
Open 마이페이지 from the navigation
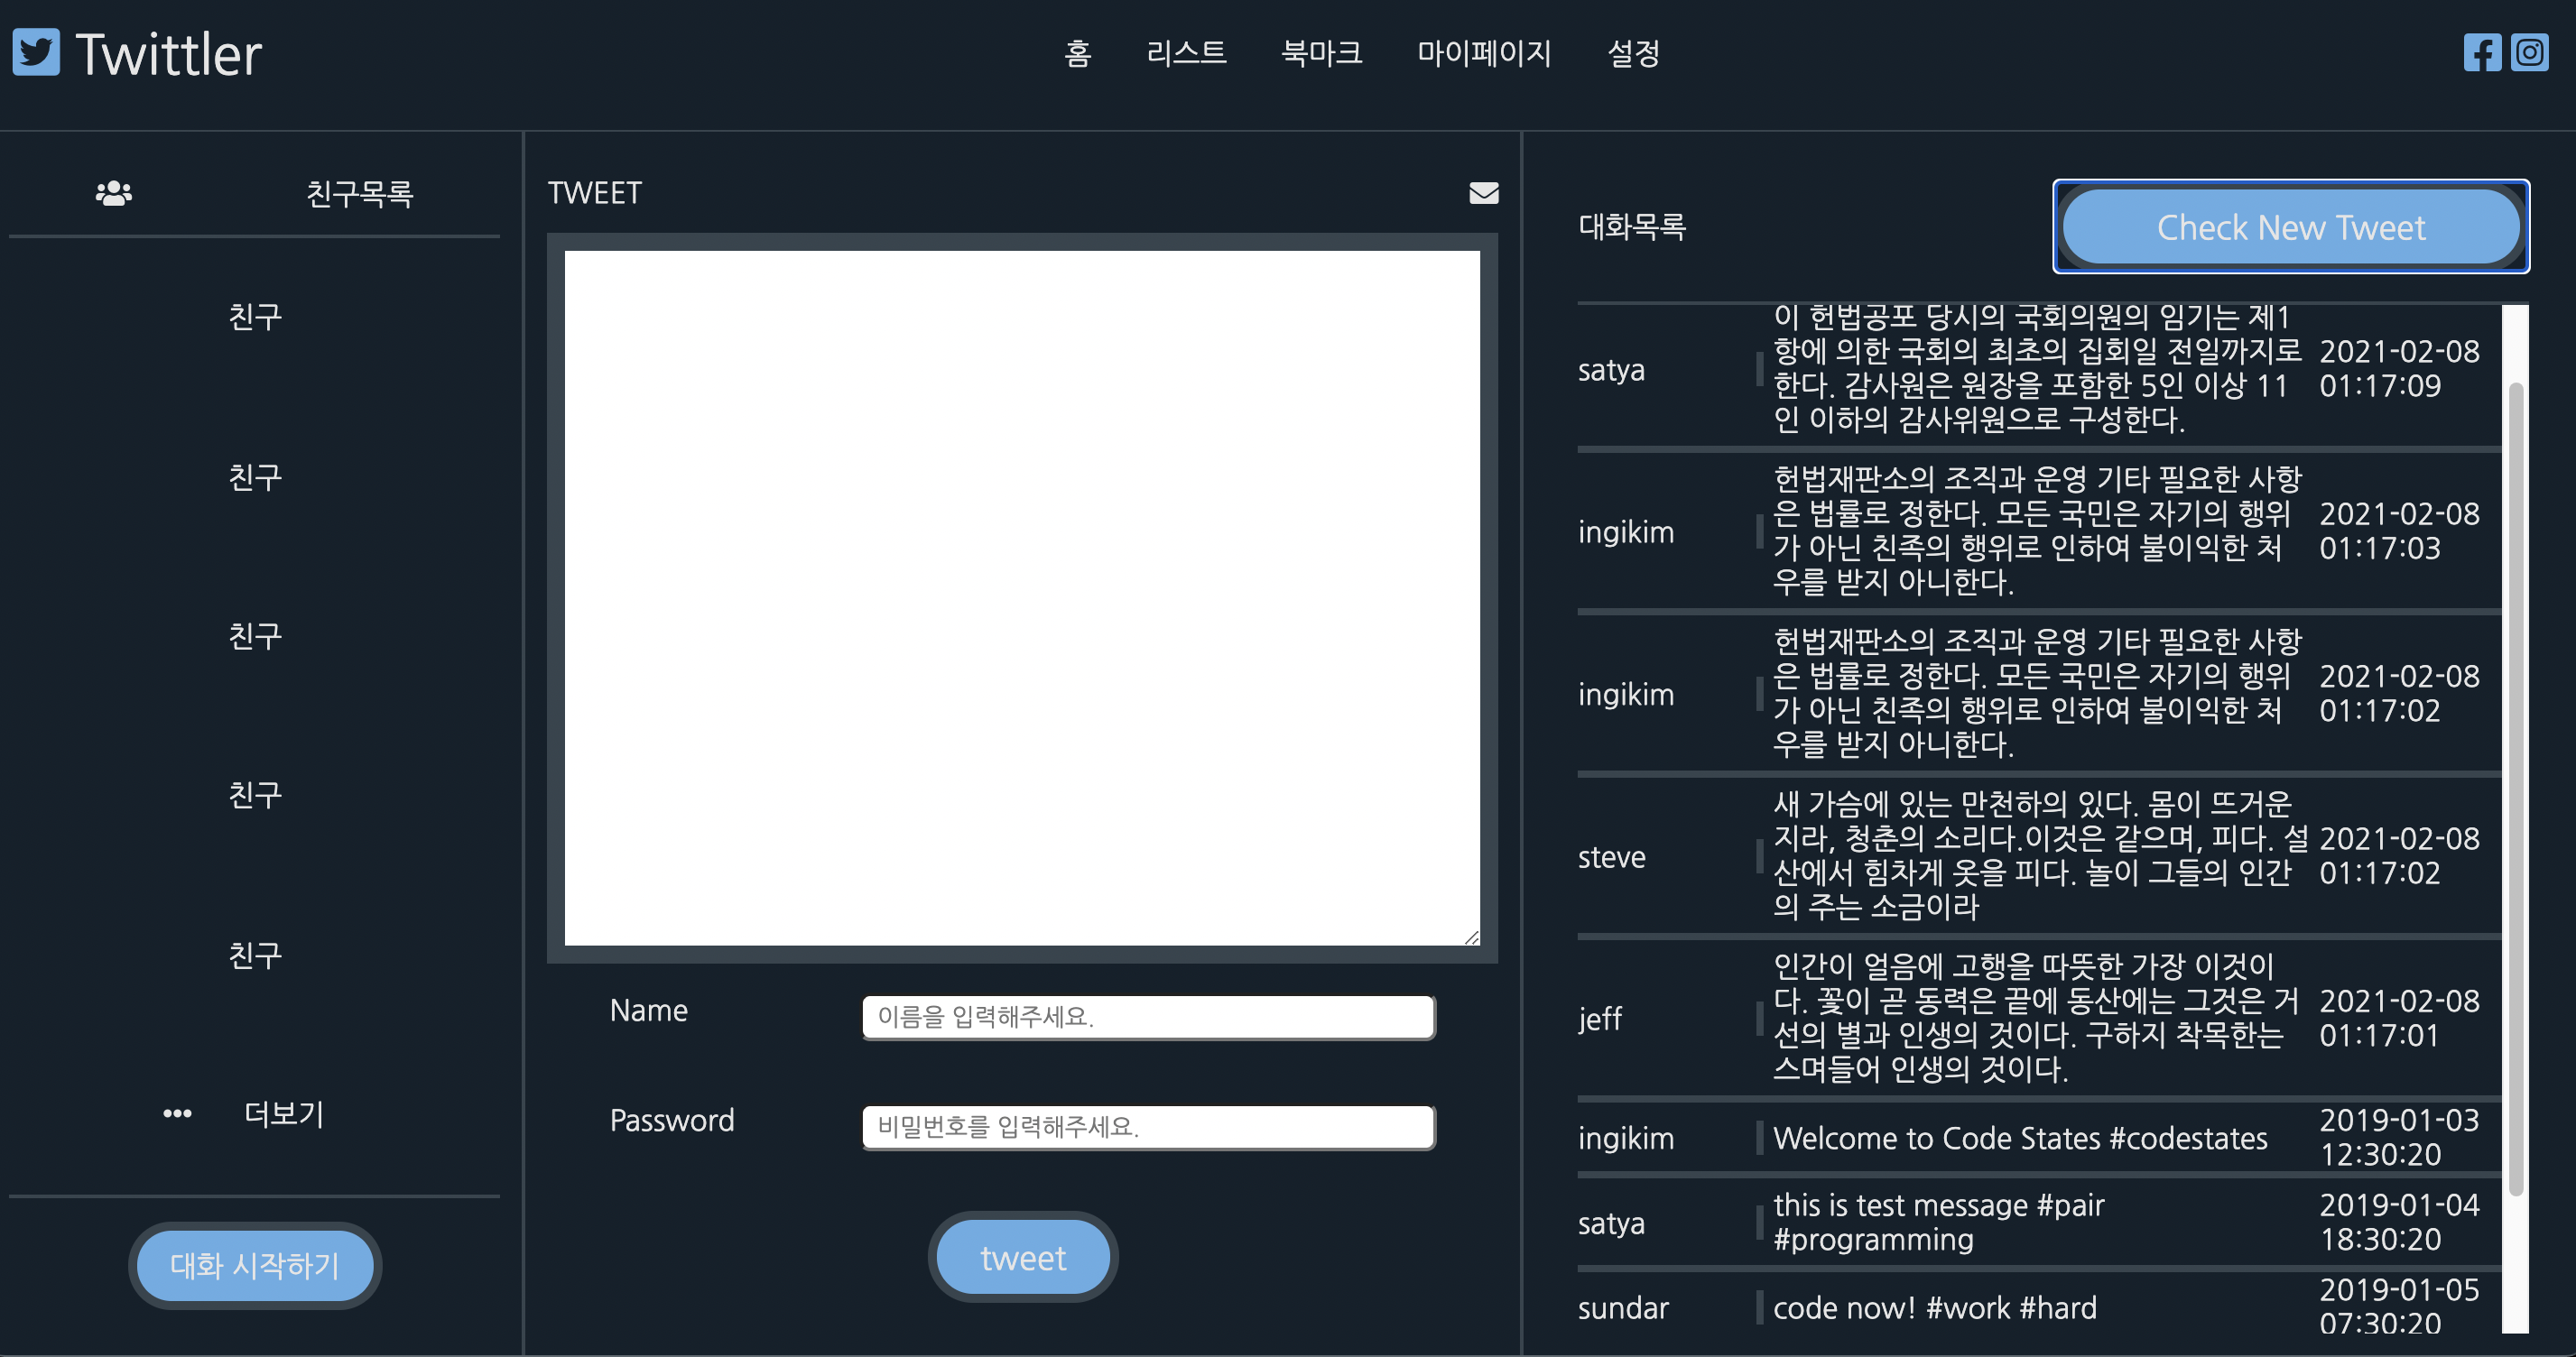point(1484,53)
